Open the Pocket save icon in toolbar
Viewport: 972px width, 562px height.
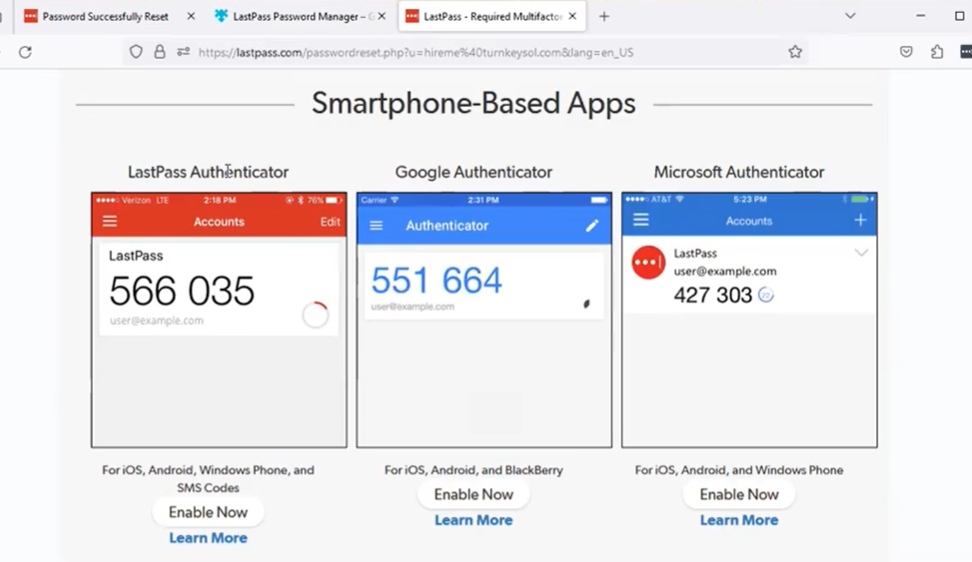906,52
